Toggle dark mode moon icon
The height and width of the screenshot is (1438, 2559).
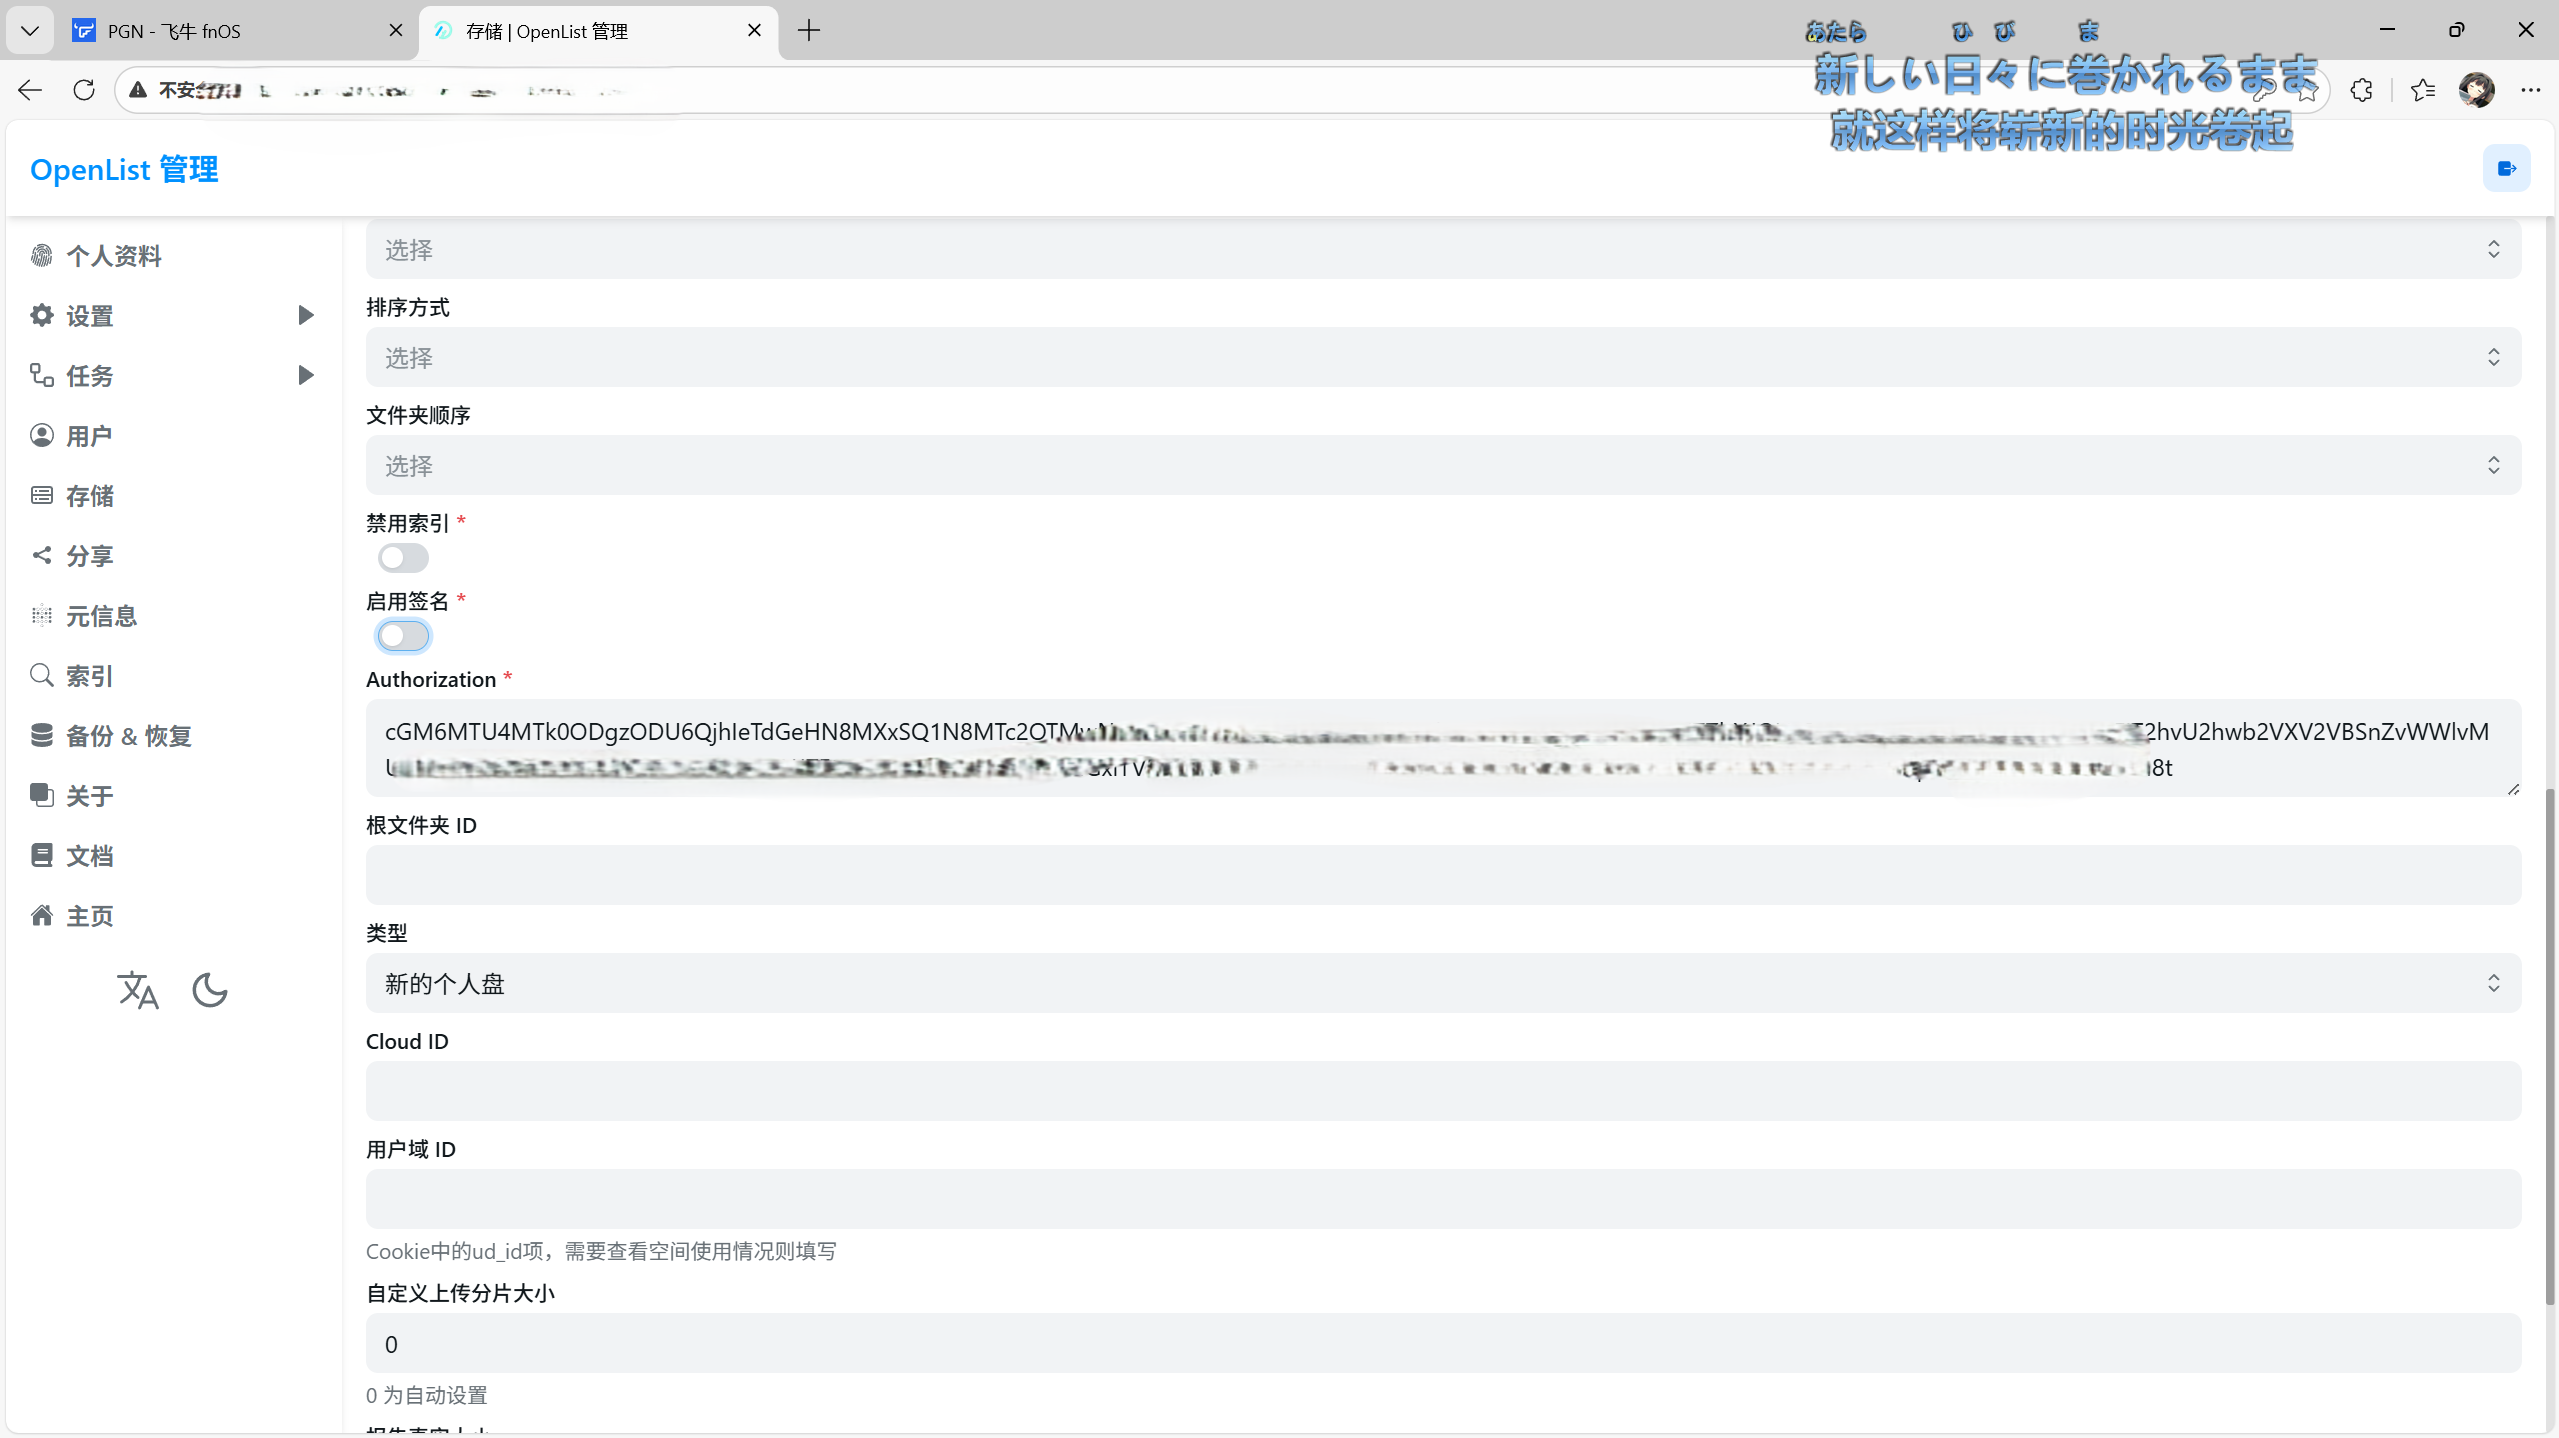point(210,991)
